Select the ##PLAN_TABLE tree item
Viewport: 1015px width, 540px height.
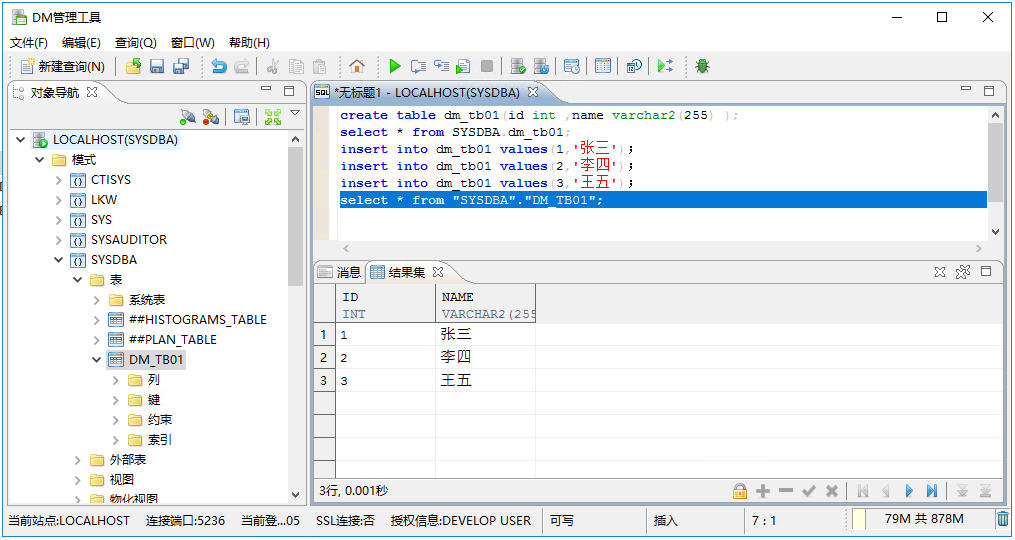click(x=172, y=340)
